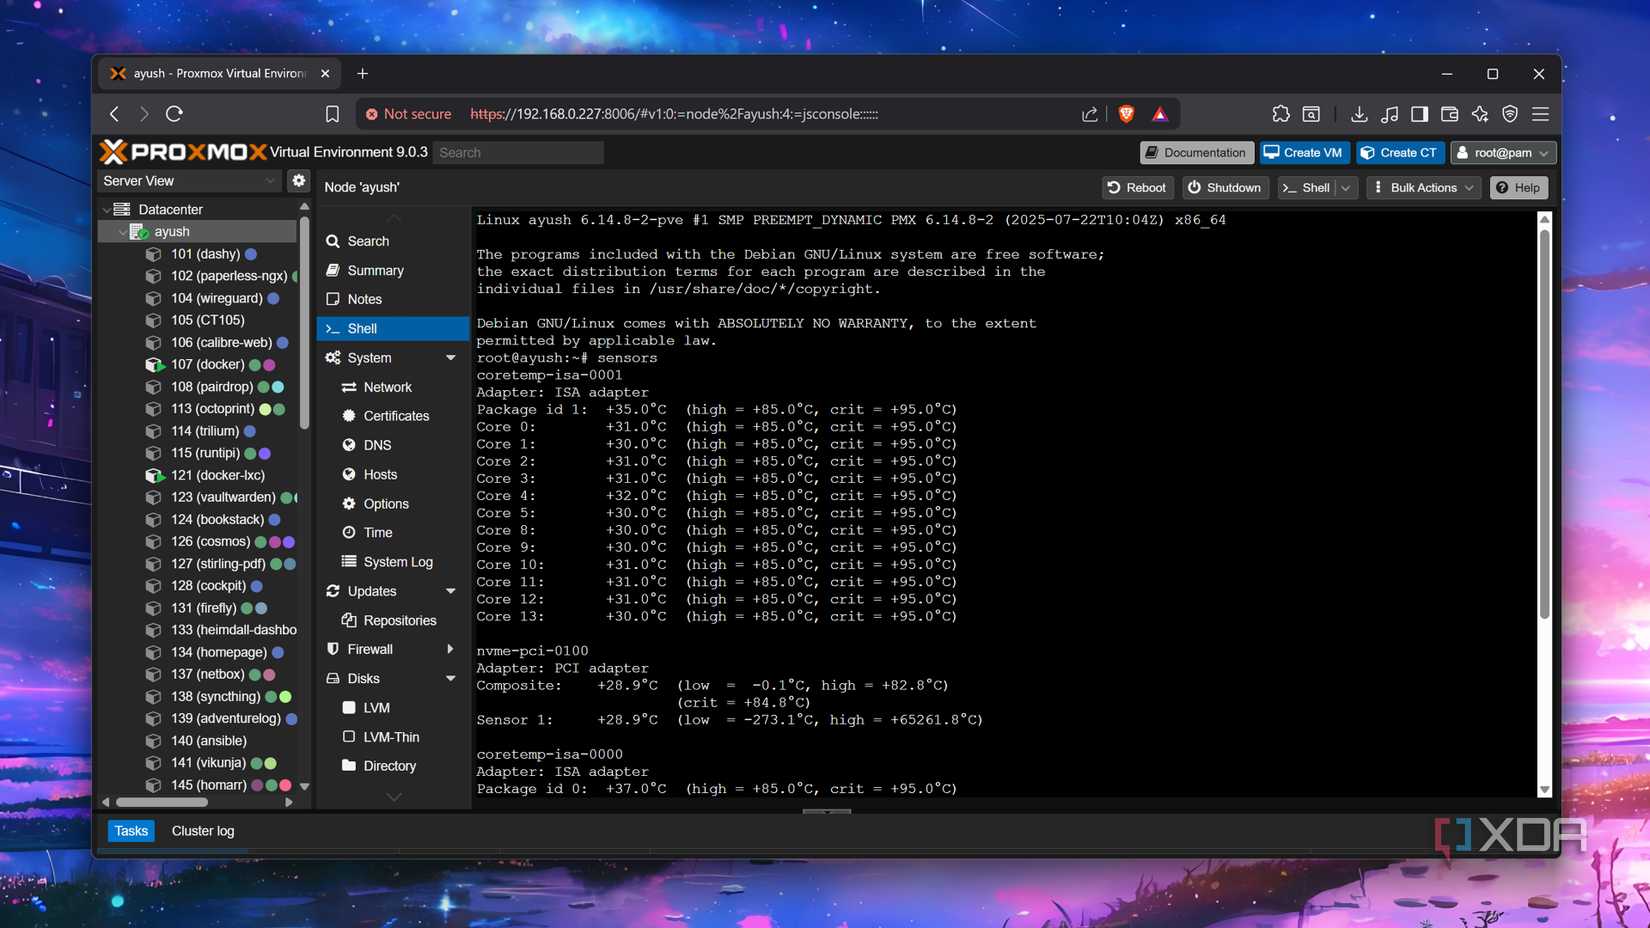Click the Help button
Screen dimensions: 1650x928
tap(1518, 187)
